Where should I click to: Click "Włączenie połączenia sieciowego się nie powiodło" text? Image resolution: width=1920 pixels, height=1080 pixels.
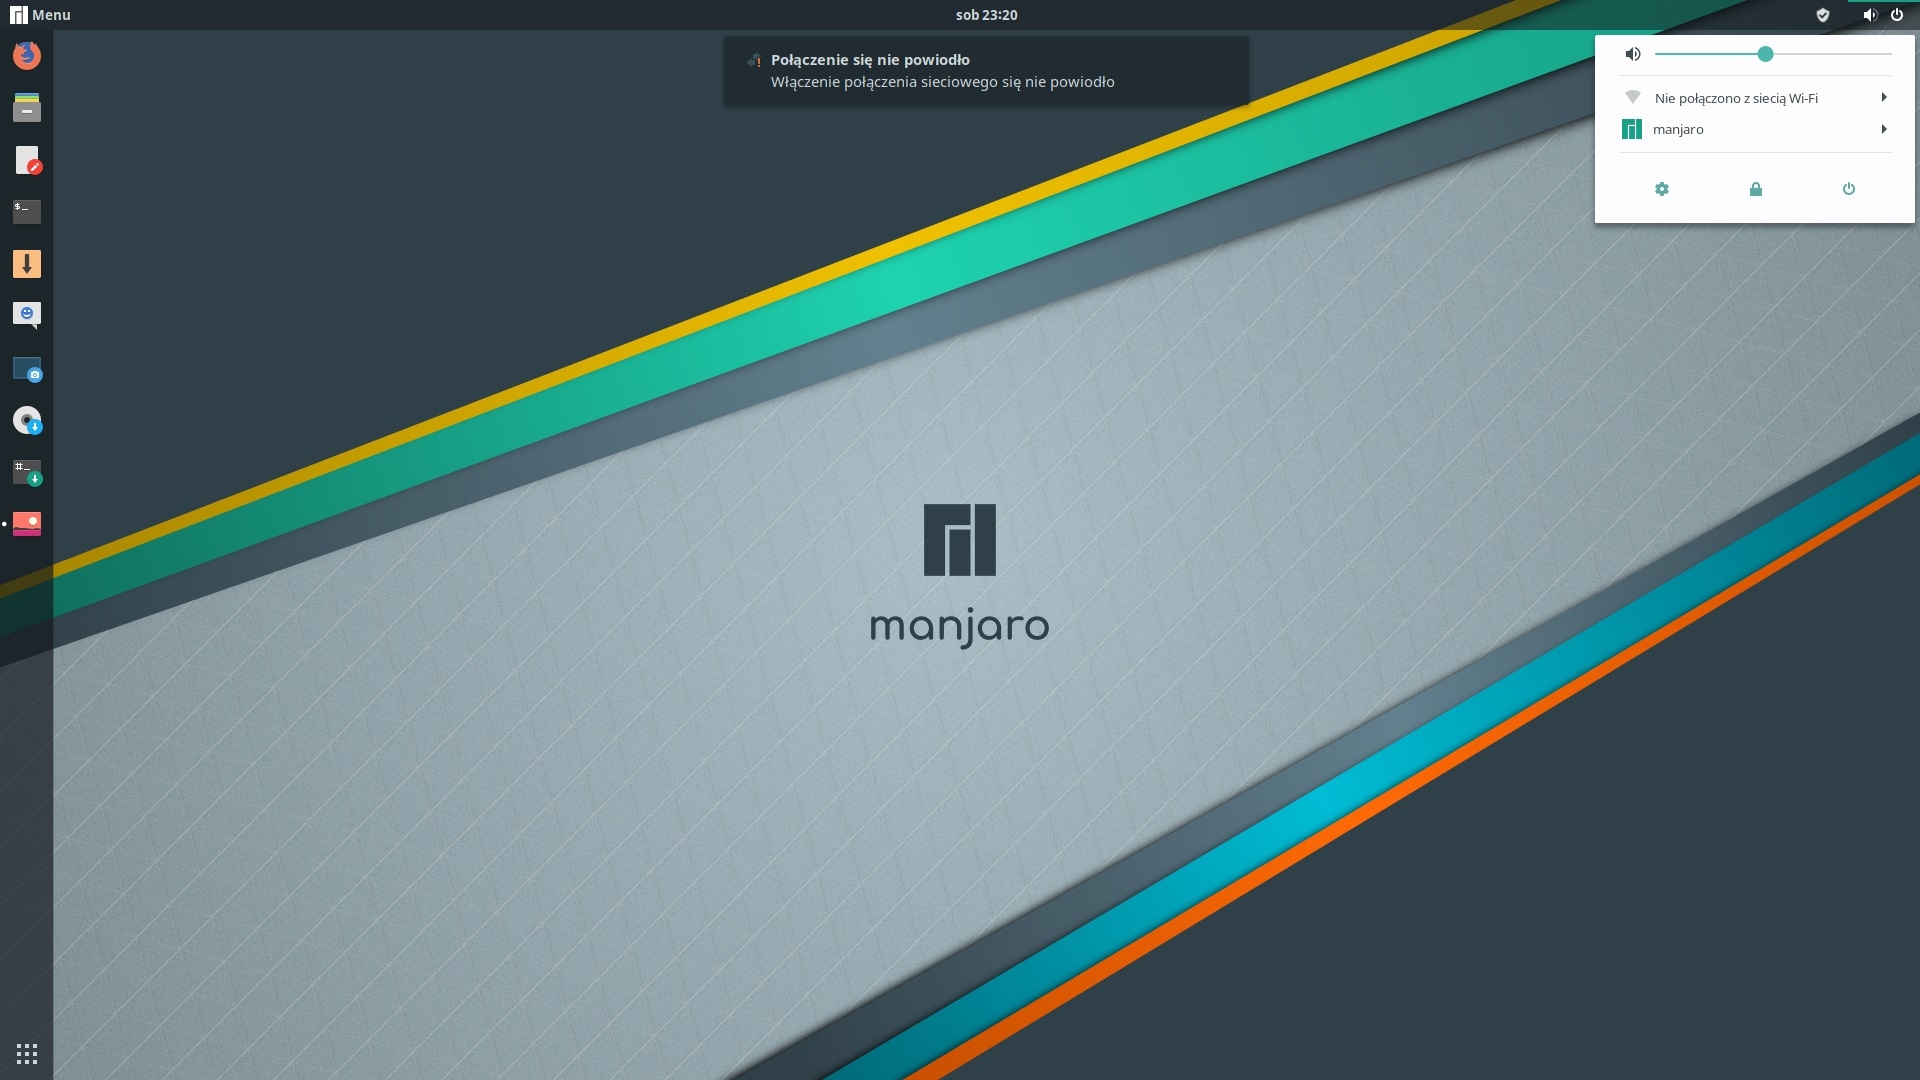pyautogui.click(x=942, y=82)
